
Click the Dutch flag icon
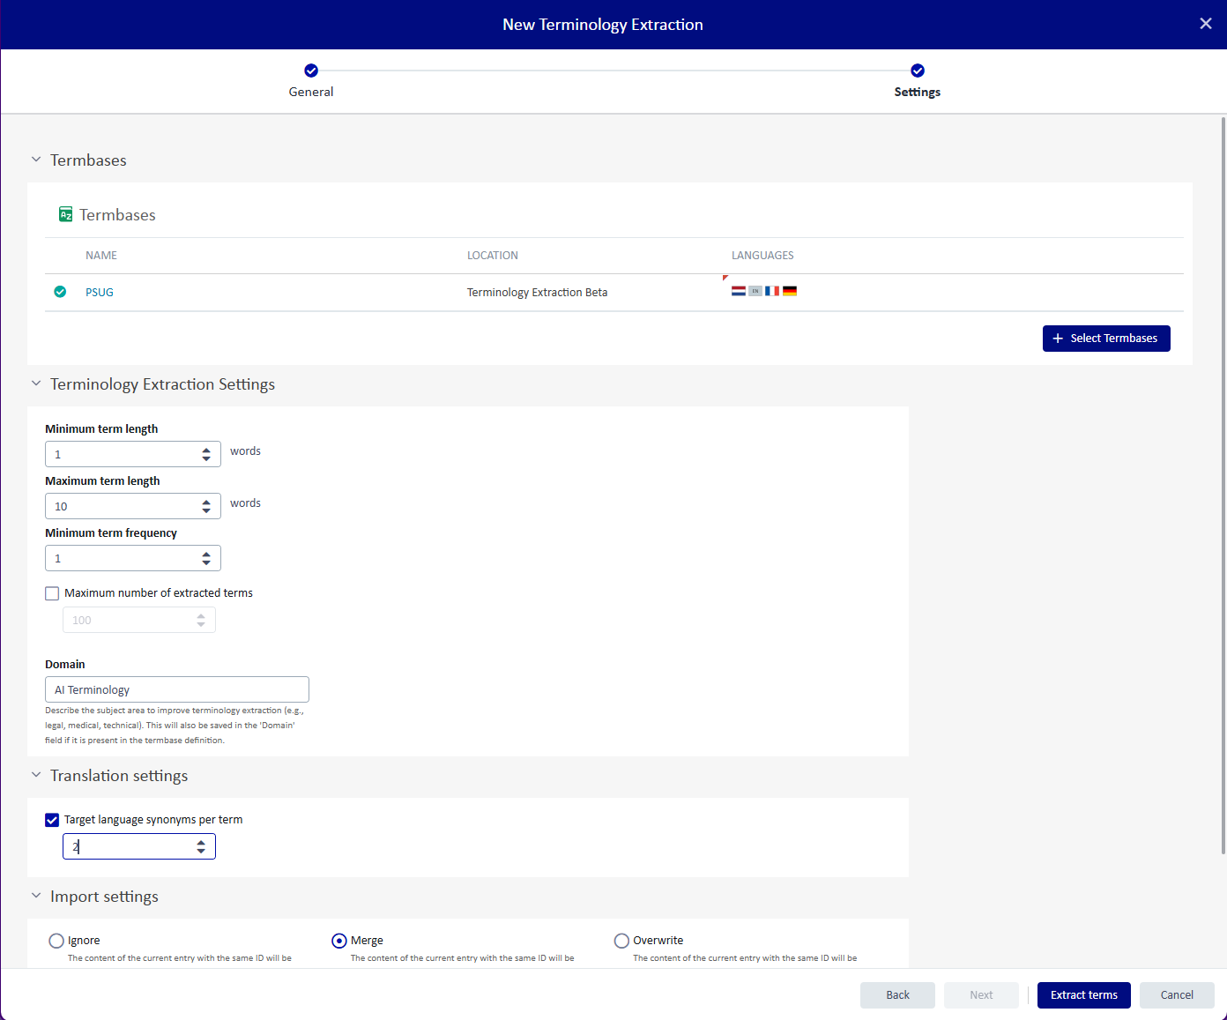pyautogui.click(x=738, y=291)
